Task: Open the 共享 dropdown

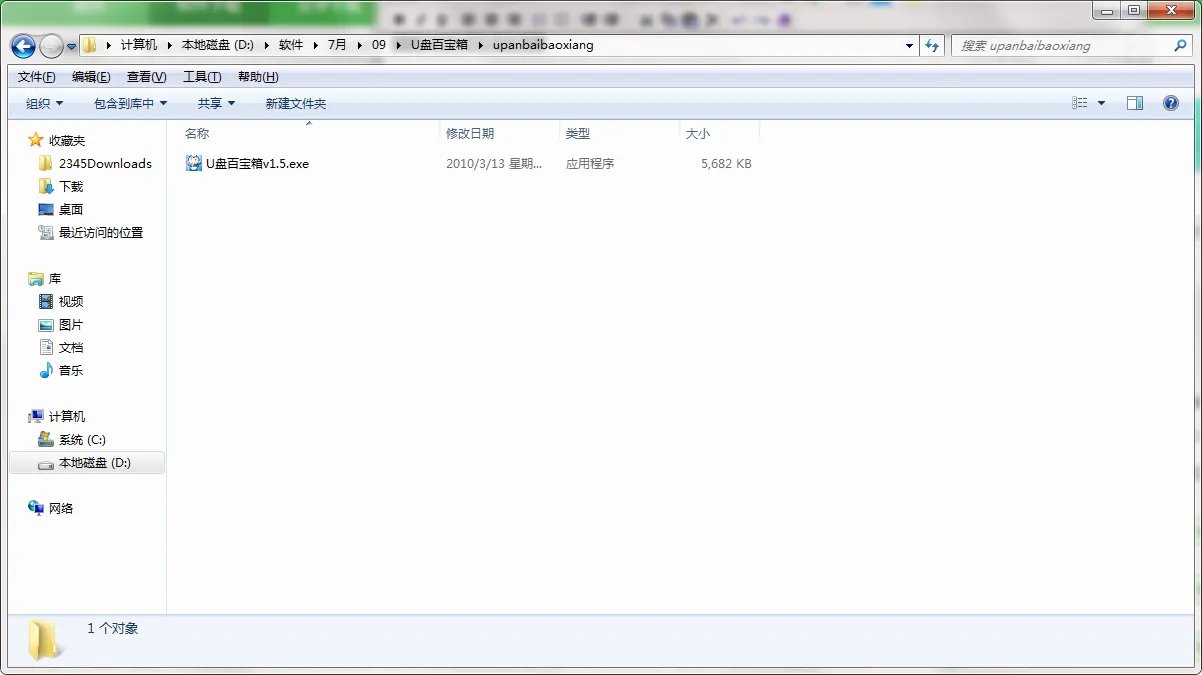Action: click(216, 104)
